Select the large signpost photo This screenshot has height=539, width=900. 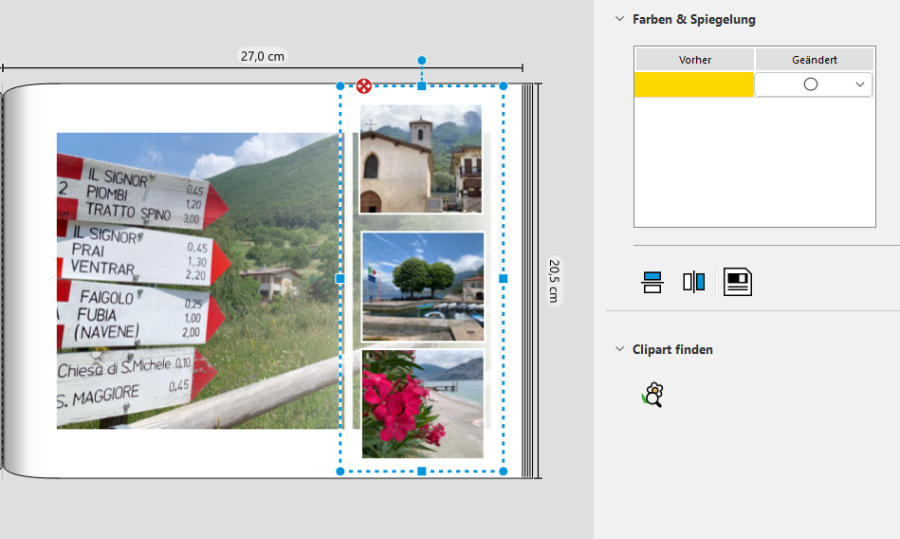click(199, 281)
